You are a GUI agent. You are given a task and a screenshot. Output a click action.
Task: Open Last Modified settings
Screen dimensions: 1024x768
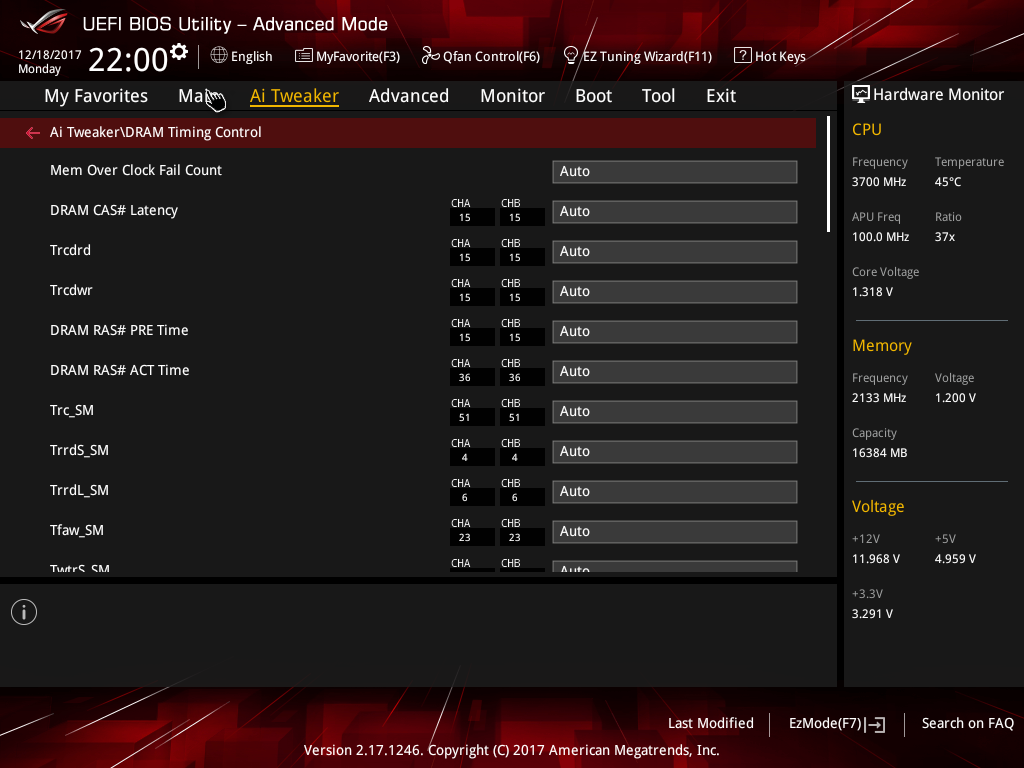pyautogui.click(x=711, y=724)
